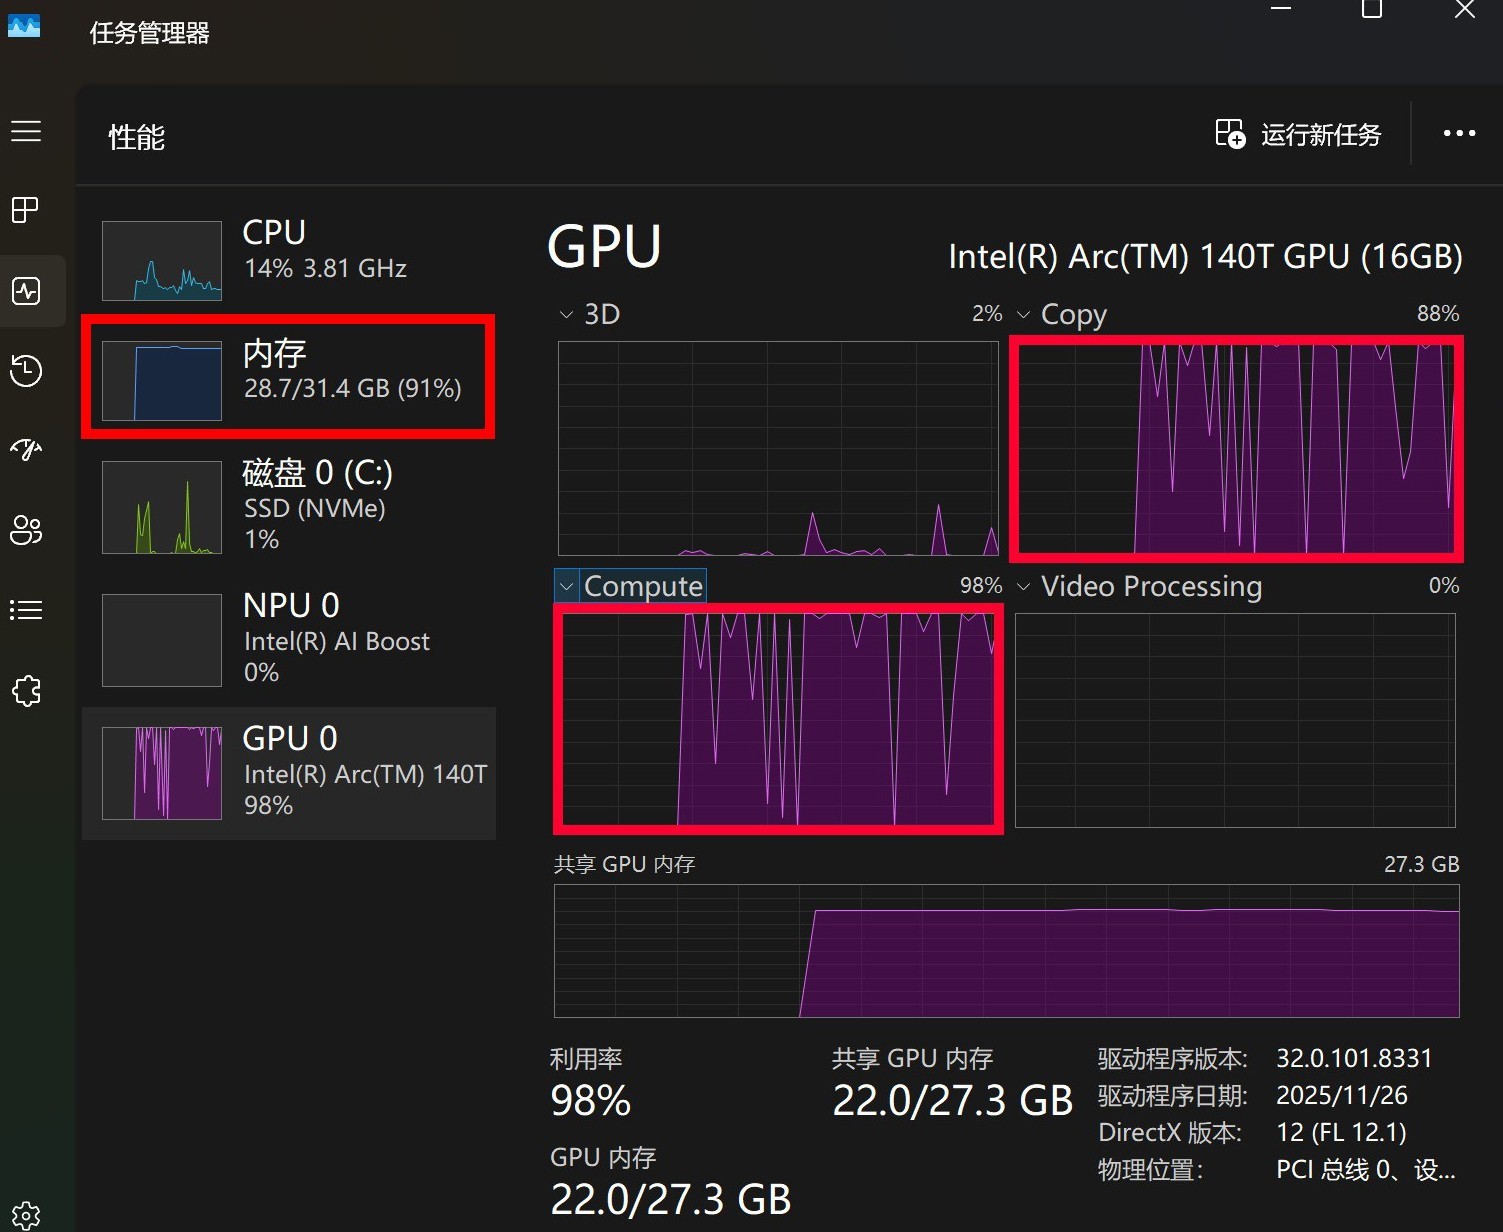
Task: Click the SSD (NVMe) disk text
Action: point(315,508)
